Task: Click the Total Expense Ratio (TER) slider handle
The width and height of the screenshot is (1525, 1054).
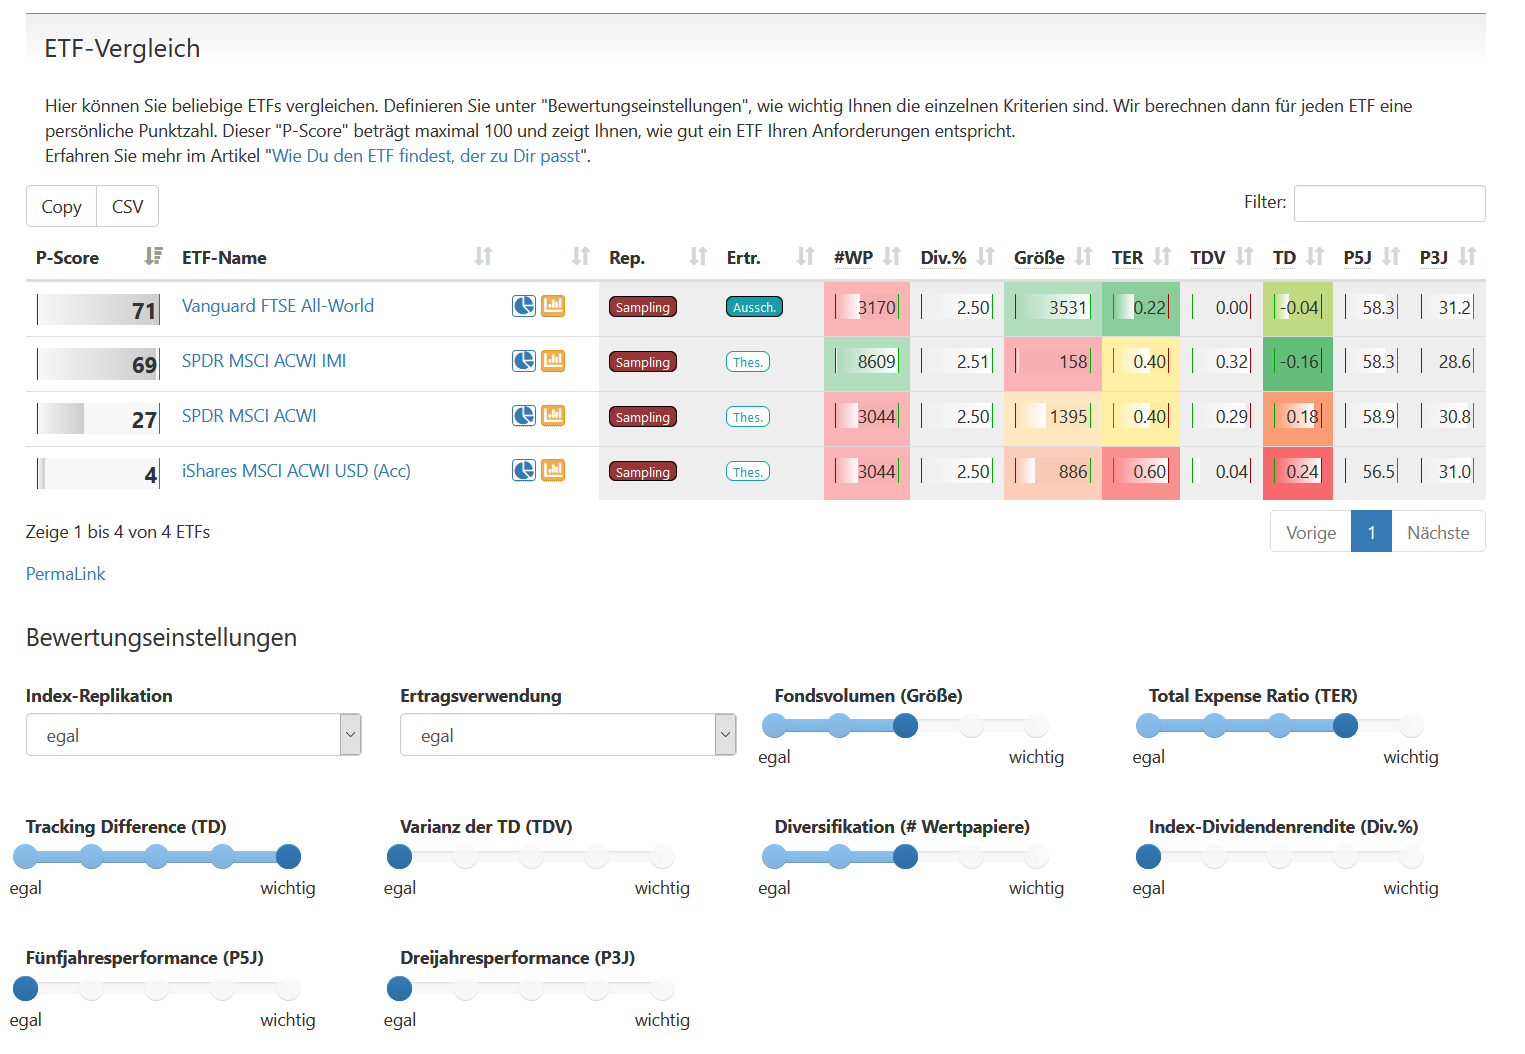Action: 1345,726
